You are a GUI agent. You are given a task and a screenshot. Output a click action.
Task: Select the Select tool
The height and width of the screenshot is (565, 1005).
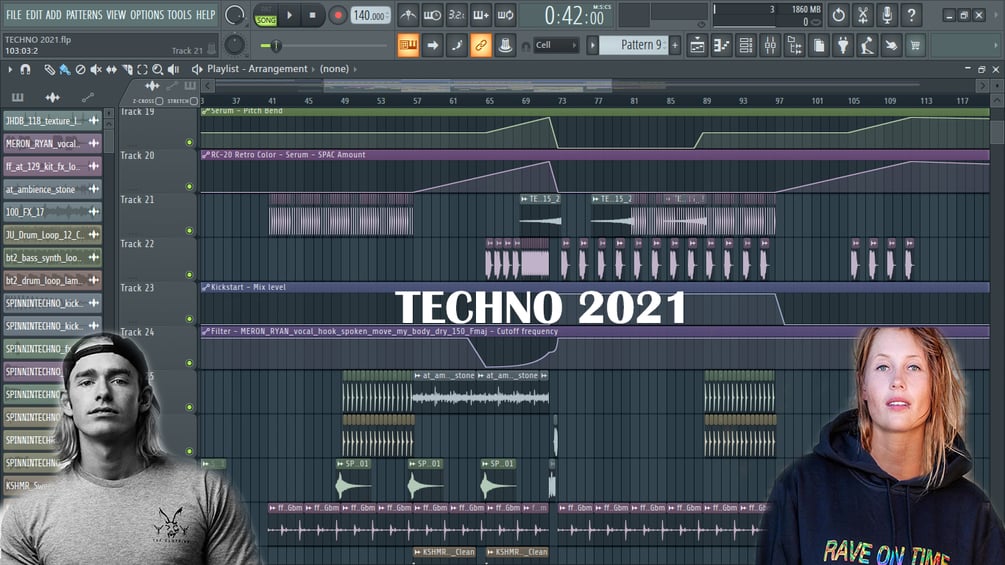click(x=142, y=69)
